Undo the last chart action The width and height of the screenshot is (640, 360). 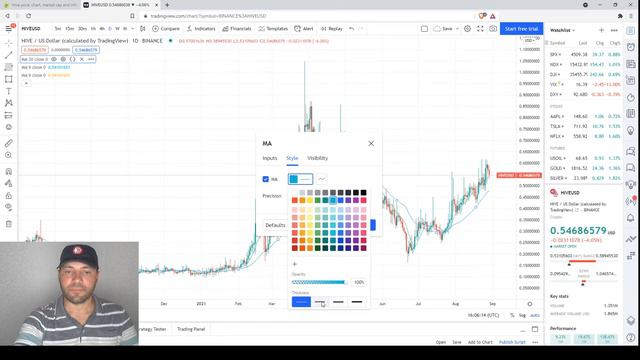pos(351,29)
